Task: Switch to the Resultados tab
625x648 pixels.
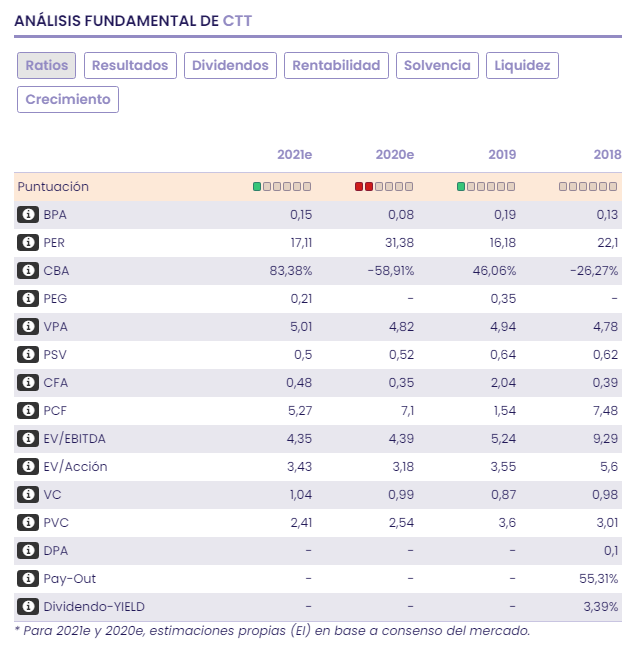Action: (130, 66)
